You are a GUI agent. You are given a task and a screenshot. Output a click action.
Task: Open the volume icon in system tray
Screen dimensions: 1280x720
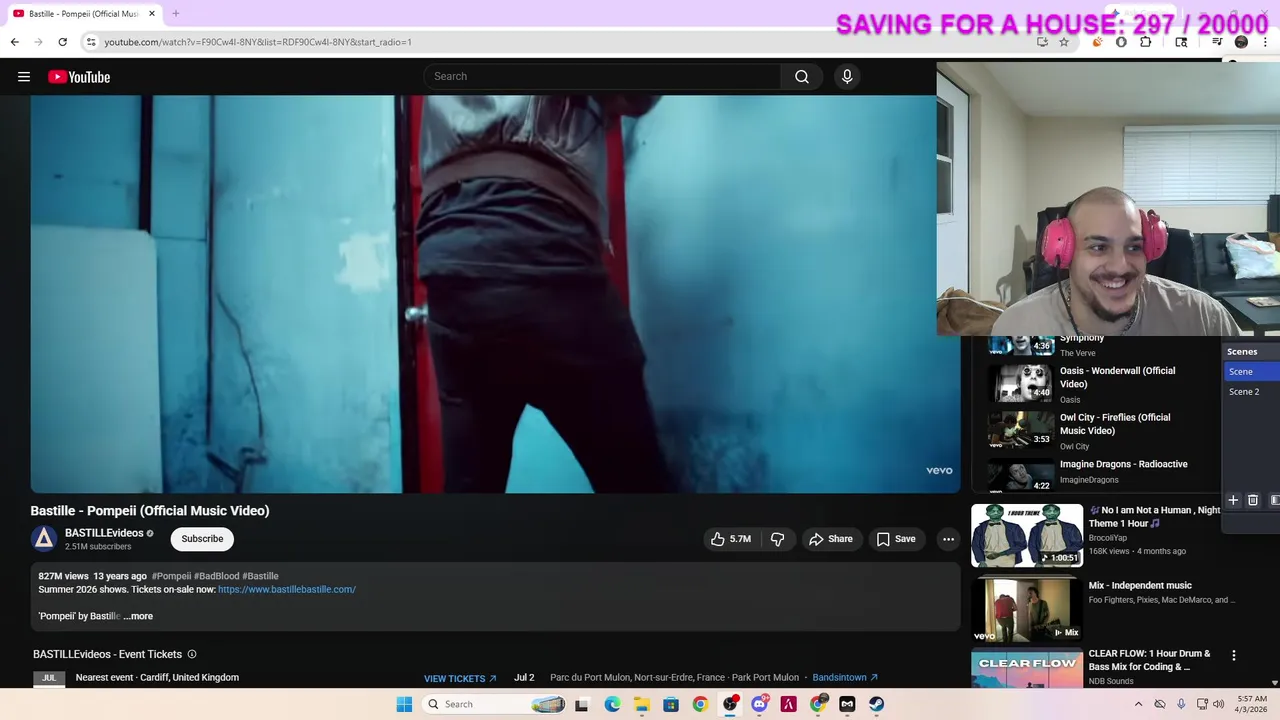[x=1218, y=704]
